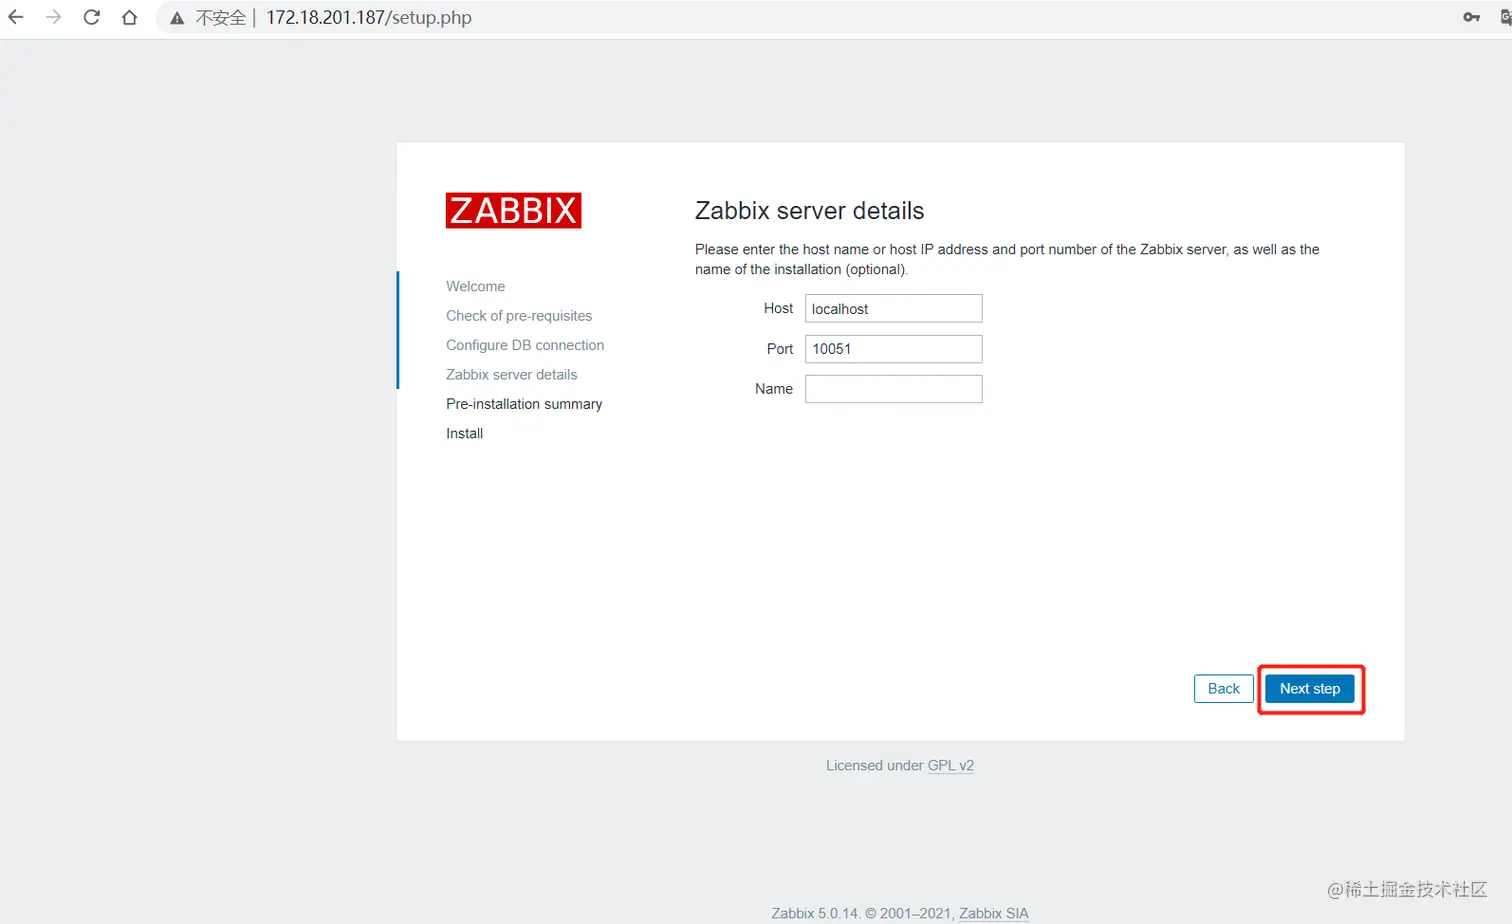
Task: Click the empty Name input field
Action: click(894, 389)
